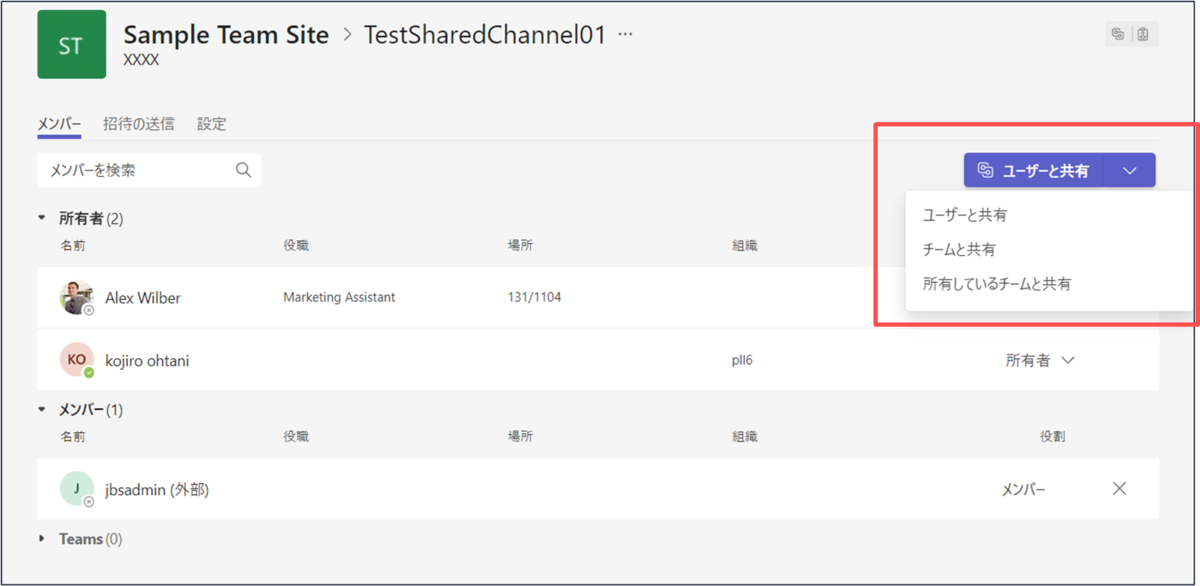The height and width of the screenshot is (586, 1200).
Task: Click the Marketing Assistant job title
Action: click(x=339, y=297)
